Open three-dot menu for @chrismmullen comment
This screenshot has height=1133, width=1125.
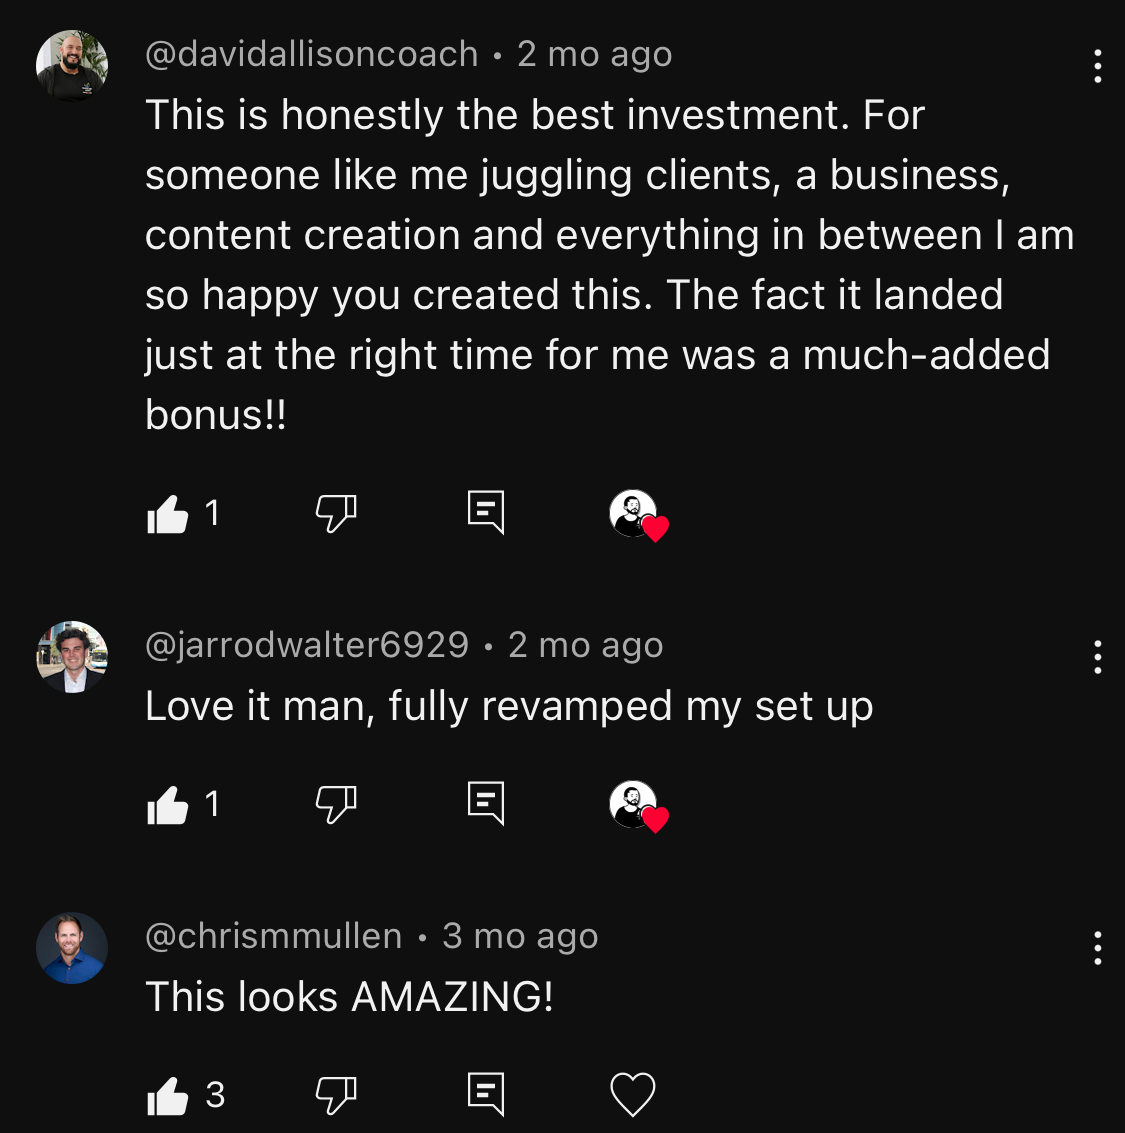[x=1098, y=948]
